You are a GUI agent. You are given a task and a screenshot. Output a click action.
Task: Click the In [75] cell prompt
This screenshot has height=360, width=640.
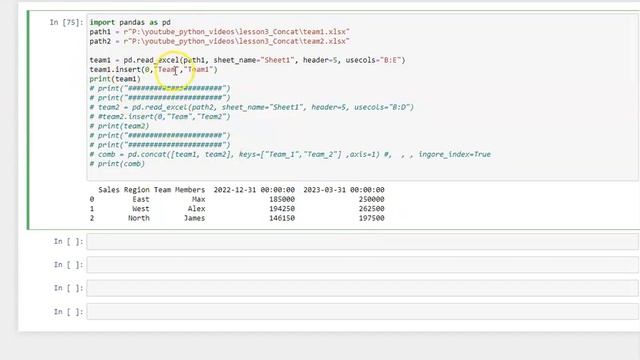point(66,22)
